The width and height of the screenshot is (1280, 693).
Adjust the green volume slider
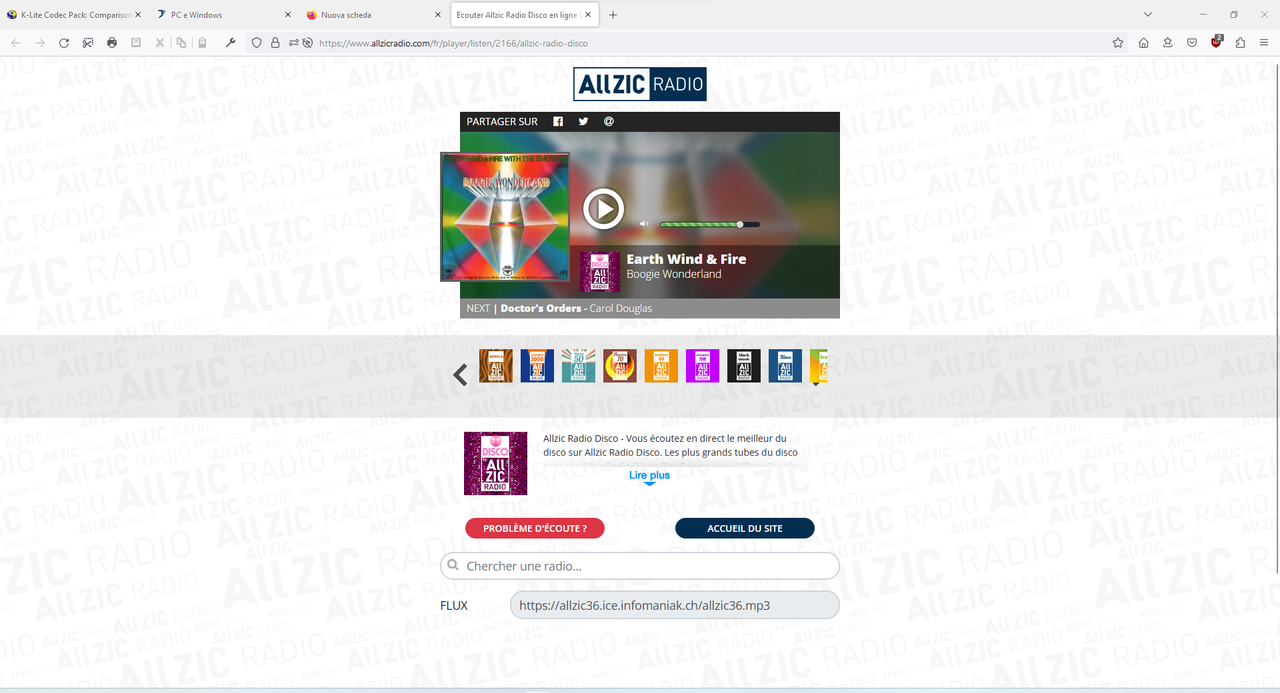709,224
